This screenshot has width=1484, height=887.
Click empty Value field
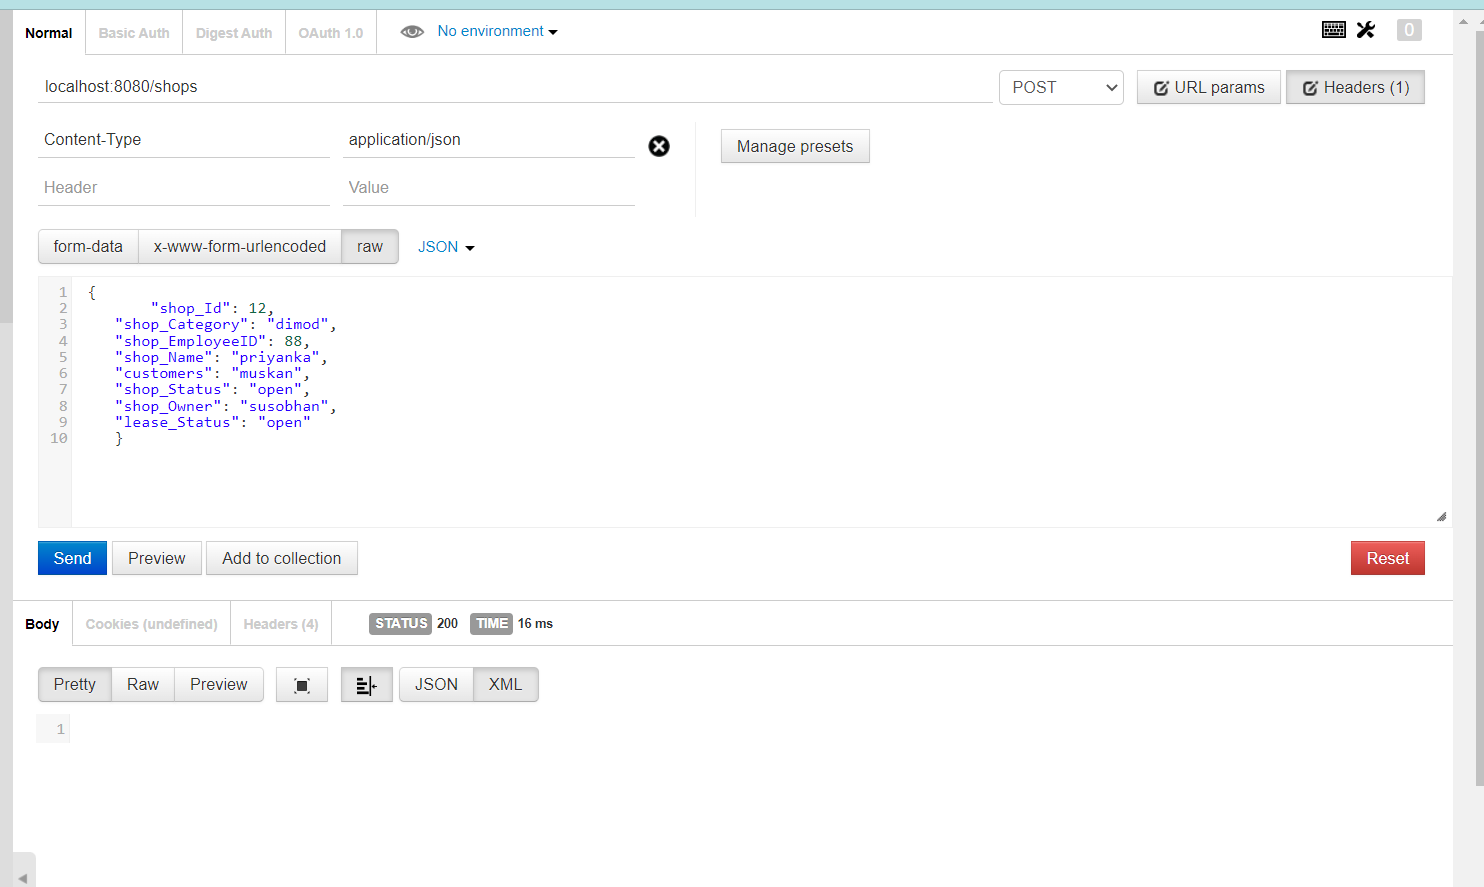pyautogui.click(x=489, y=188)
